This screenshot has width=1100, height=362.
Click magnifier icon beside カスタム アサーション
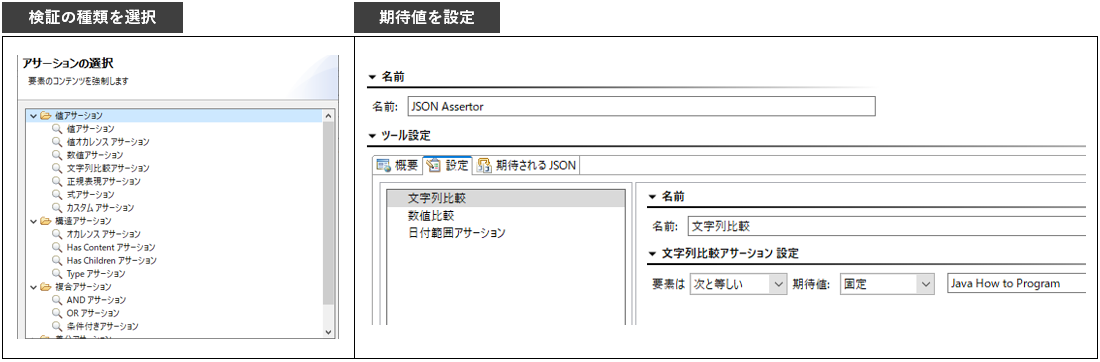56,208
